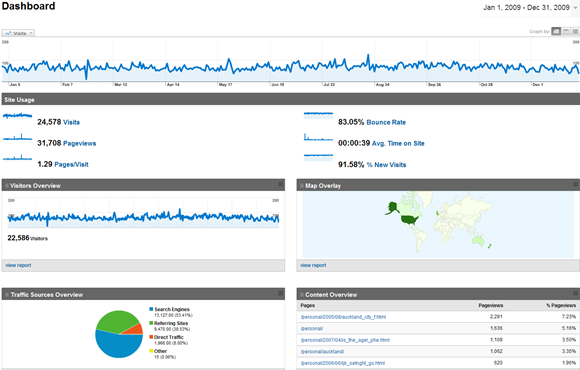Click the Search Engines legend label
Viewport: 580px width, 370px height.
point(172,309)
